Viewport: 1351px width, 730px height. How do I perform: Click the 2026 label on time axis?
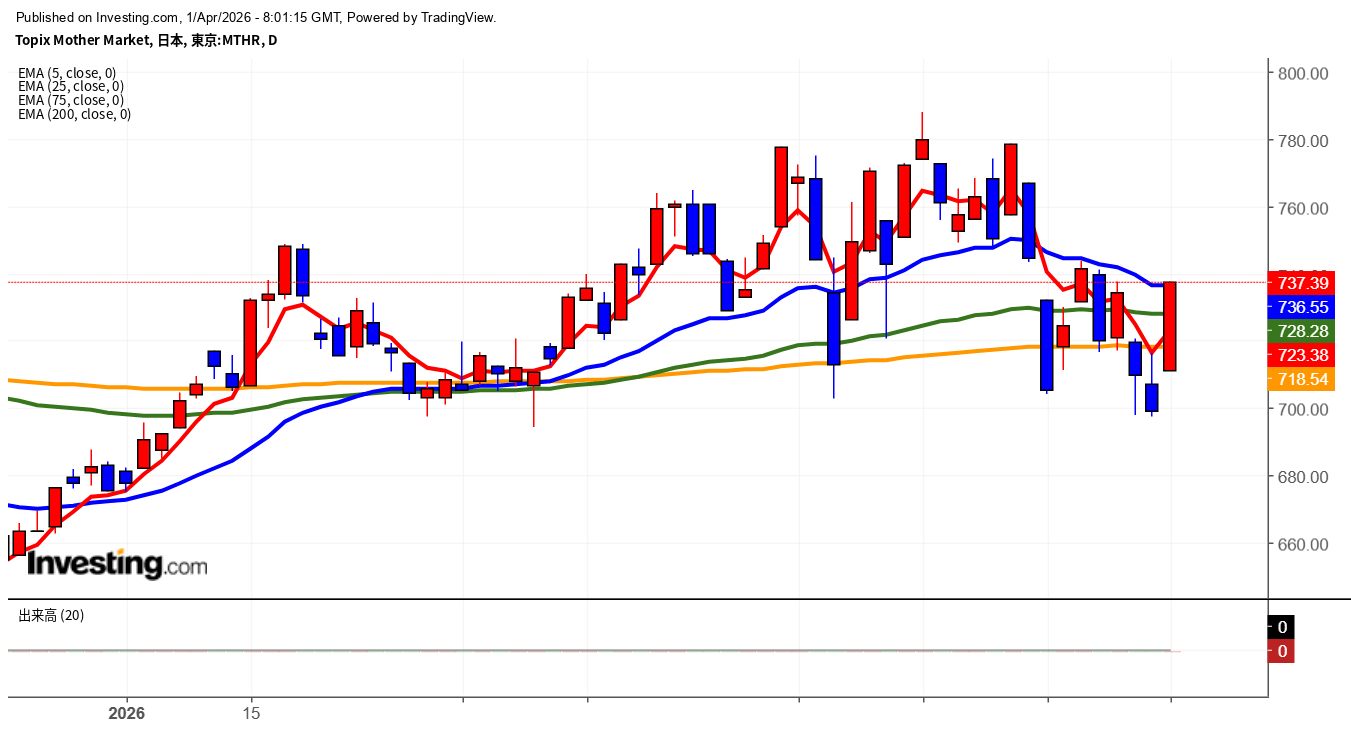point(127,714)
